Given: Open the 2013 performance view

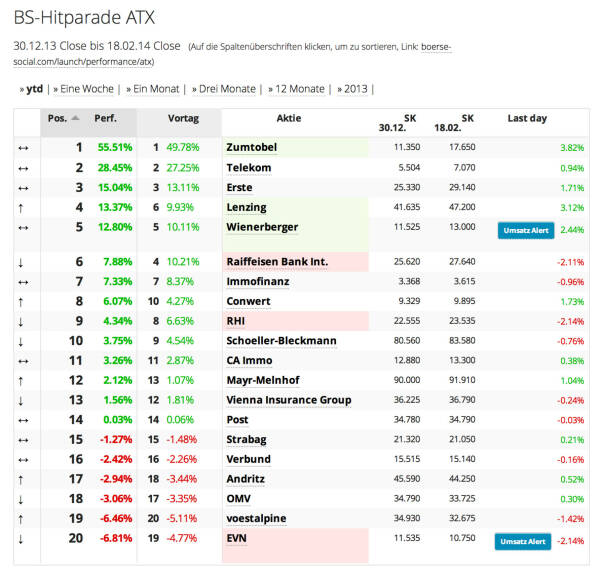Looking at the screenshot, I should point(354,89).
